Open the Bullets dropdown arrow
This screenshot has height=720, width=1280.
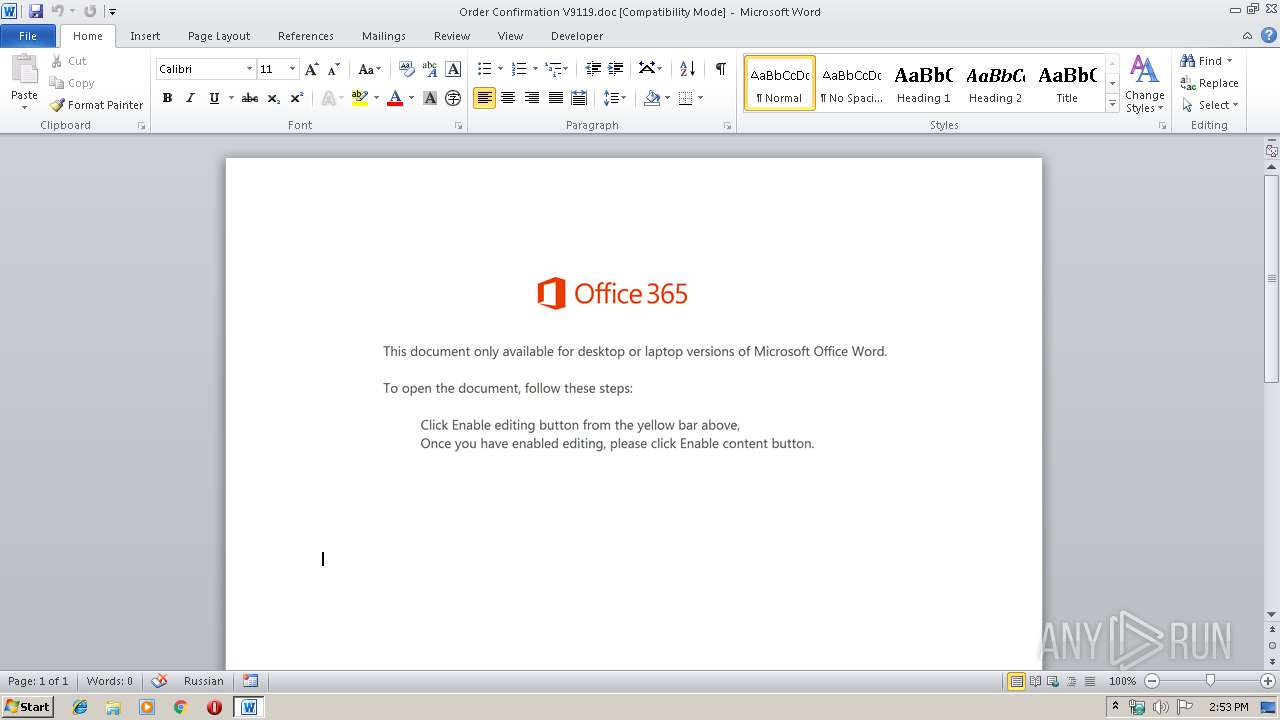click(501, 69)
